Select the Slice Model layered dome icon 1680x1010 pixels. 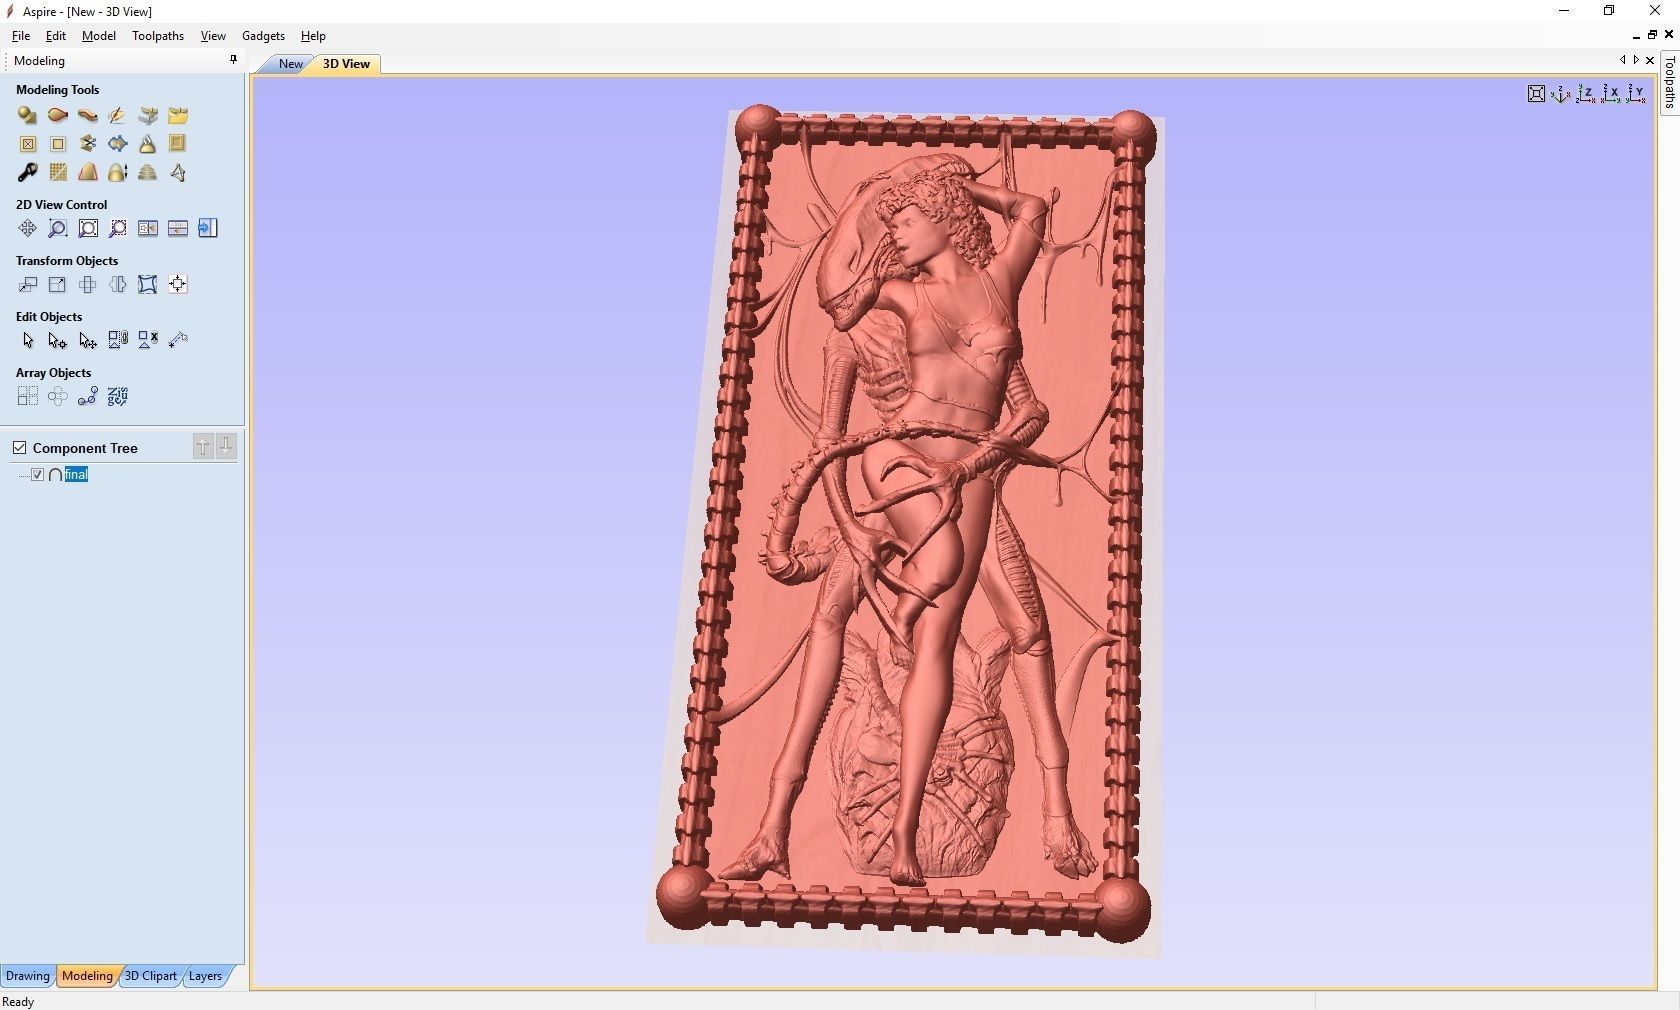148,172
